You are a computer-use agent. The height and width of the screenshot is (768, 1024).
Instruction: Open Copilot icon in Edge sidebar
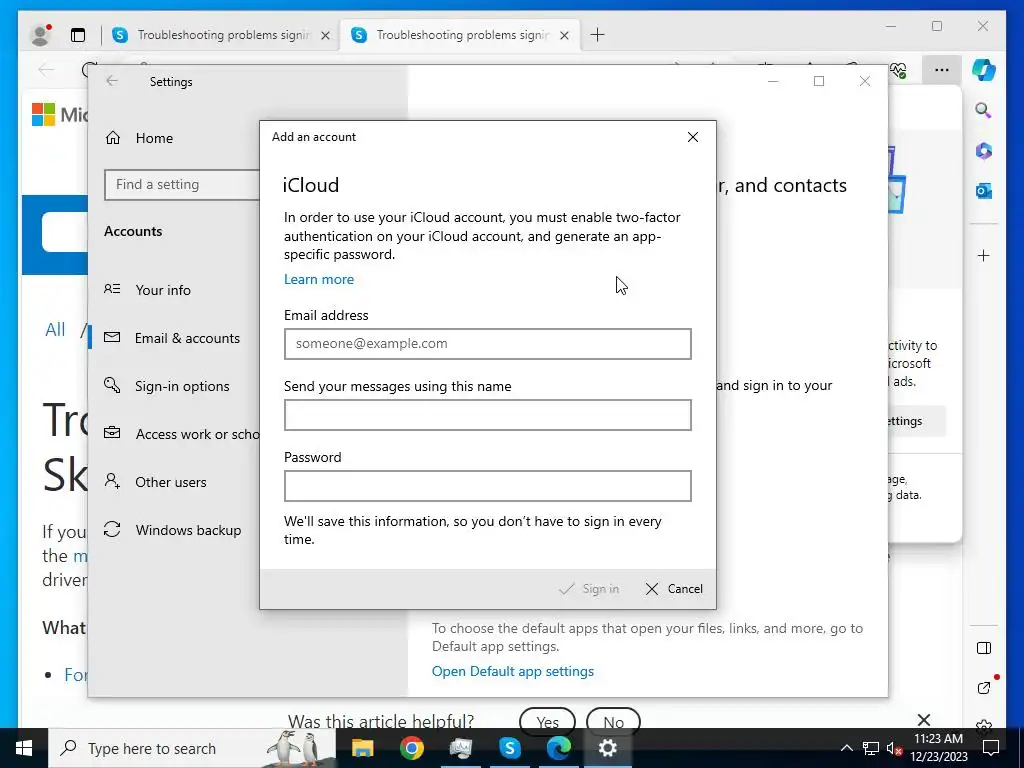coord(984,70)
